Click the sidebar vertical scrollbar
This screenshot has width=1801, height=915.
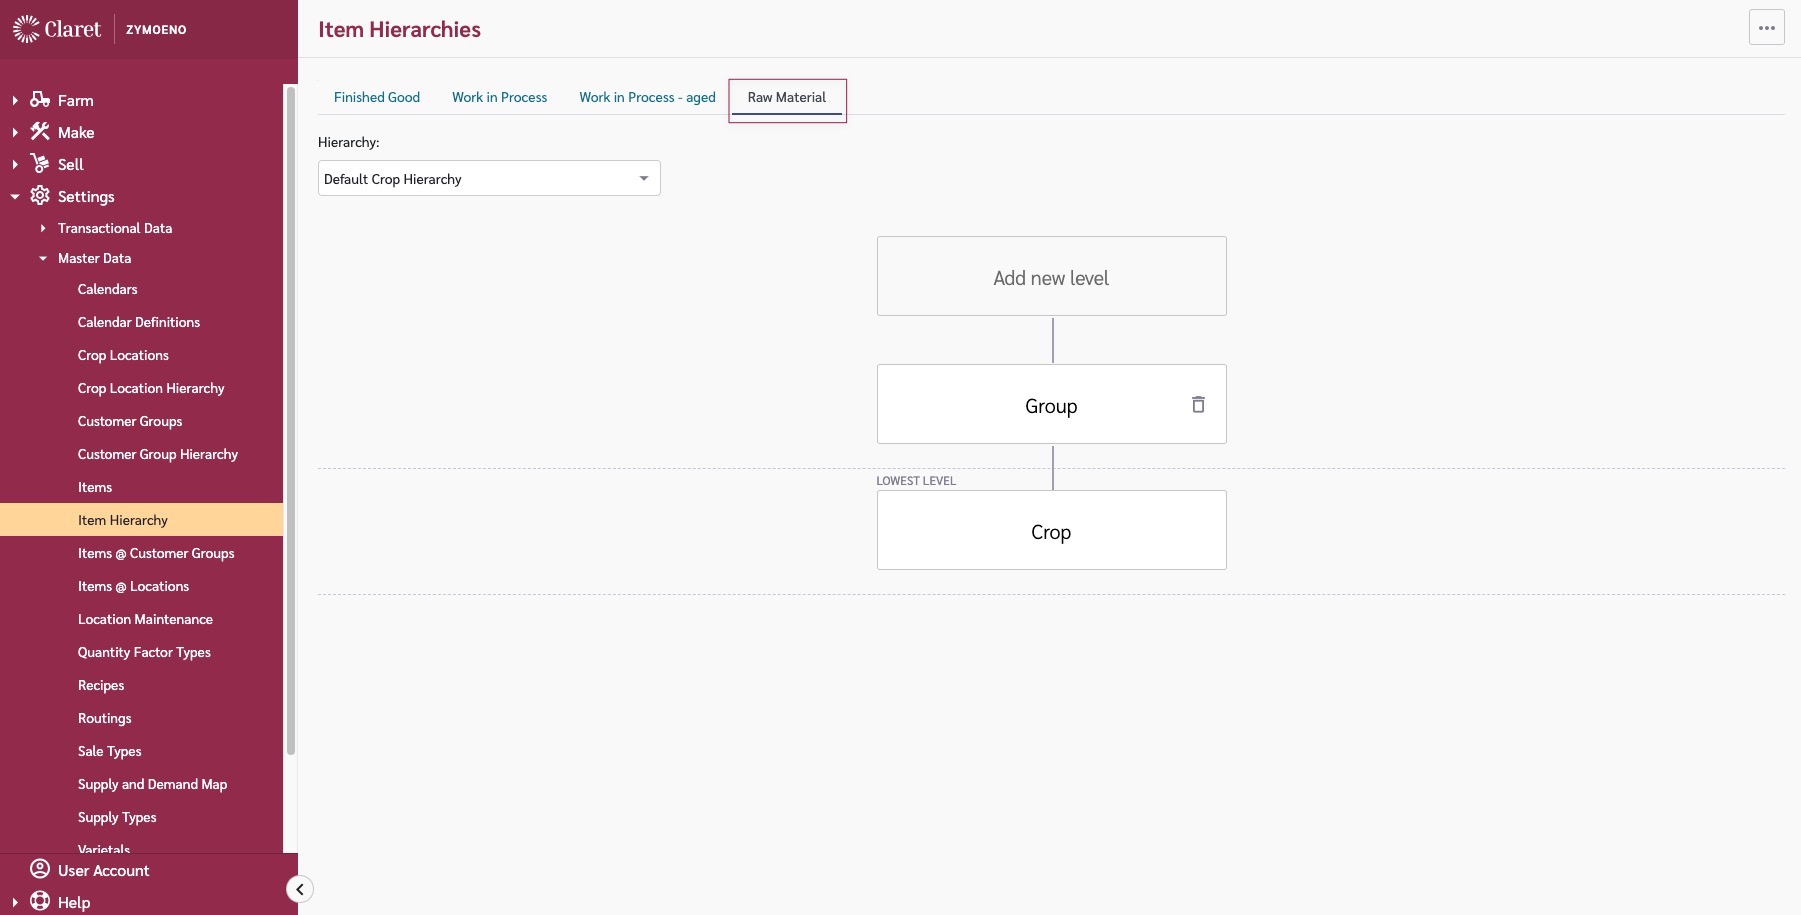click(x=291, y=420)
